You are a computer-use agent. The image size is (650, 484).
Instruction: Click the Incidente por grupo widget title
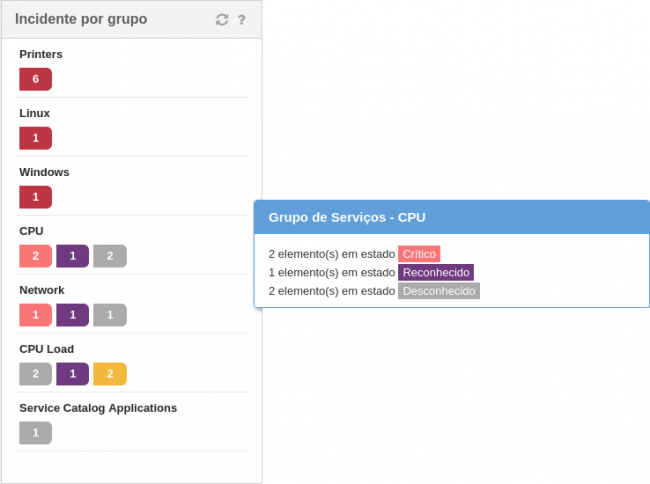pos(81,19)
